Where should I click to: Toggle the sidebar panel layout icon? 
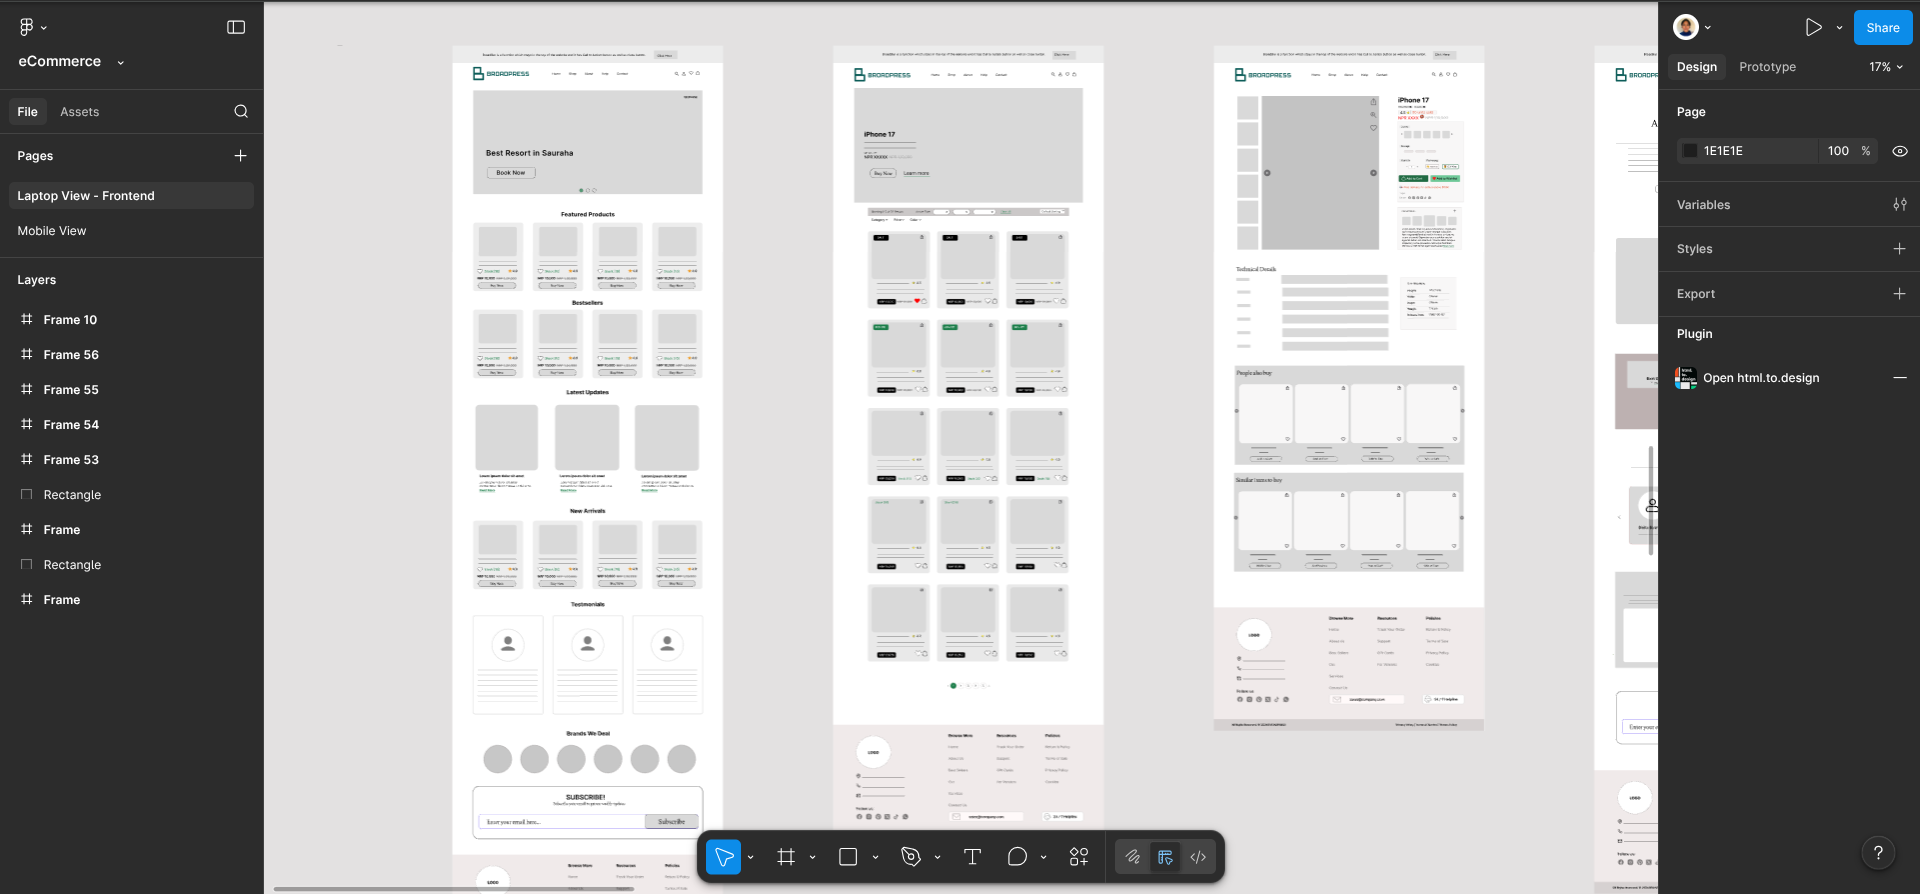click(x=236, y=28)
